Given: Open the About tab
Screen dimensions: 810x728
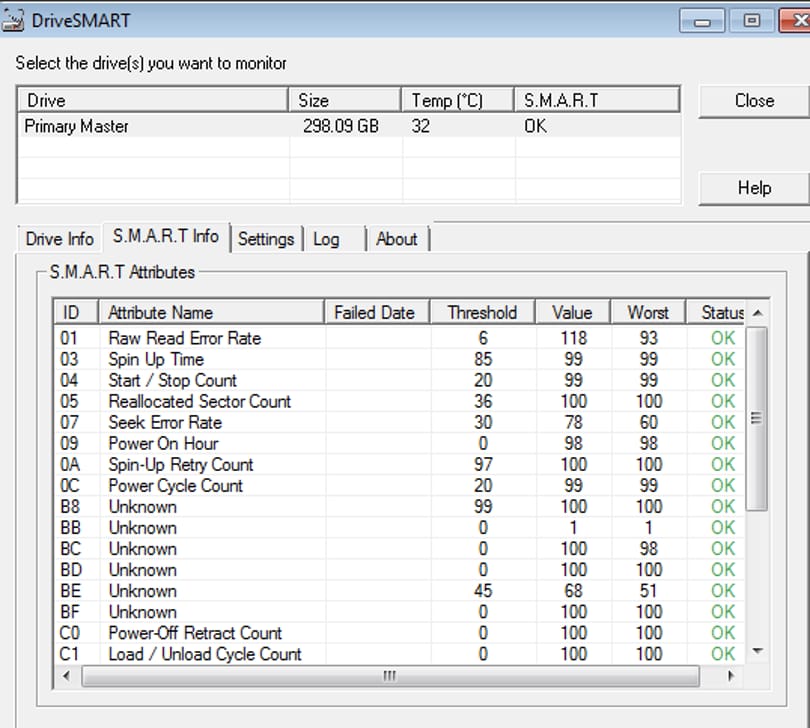Looking at the screenshot, I should pos(397,239).
